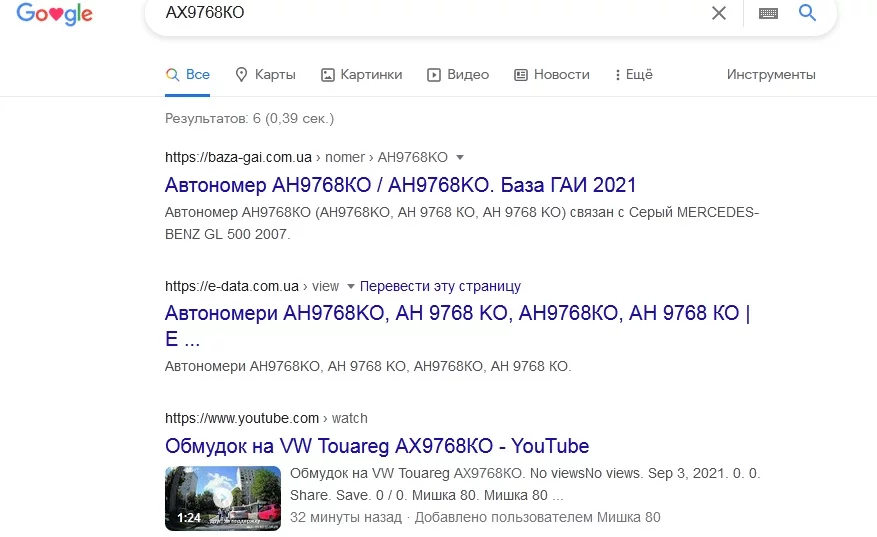Select the Все tab

(187, 74)
